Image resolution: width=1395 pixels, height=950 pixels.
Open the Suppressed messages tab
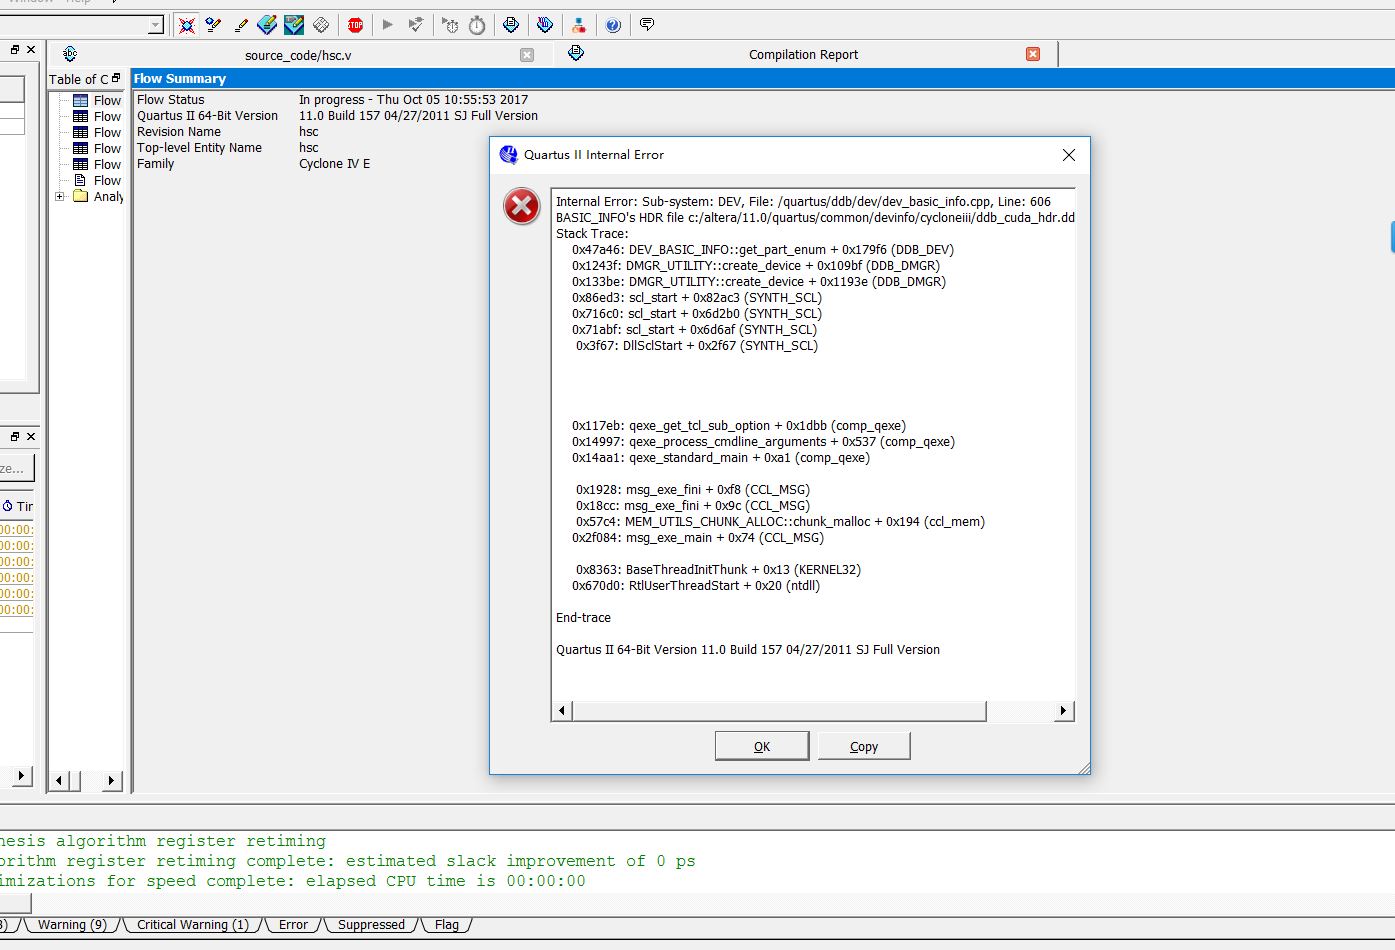pos(371,925)
